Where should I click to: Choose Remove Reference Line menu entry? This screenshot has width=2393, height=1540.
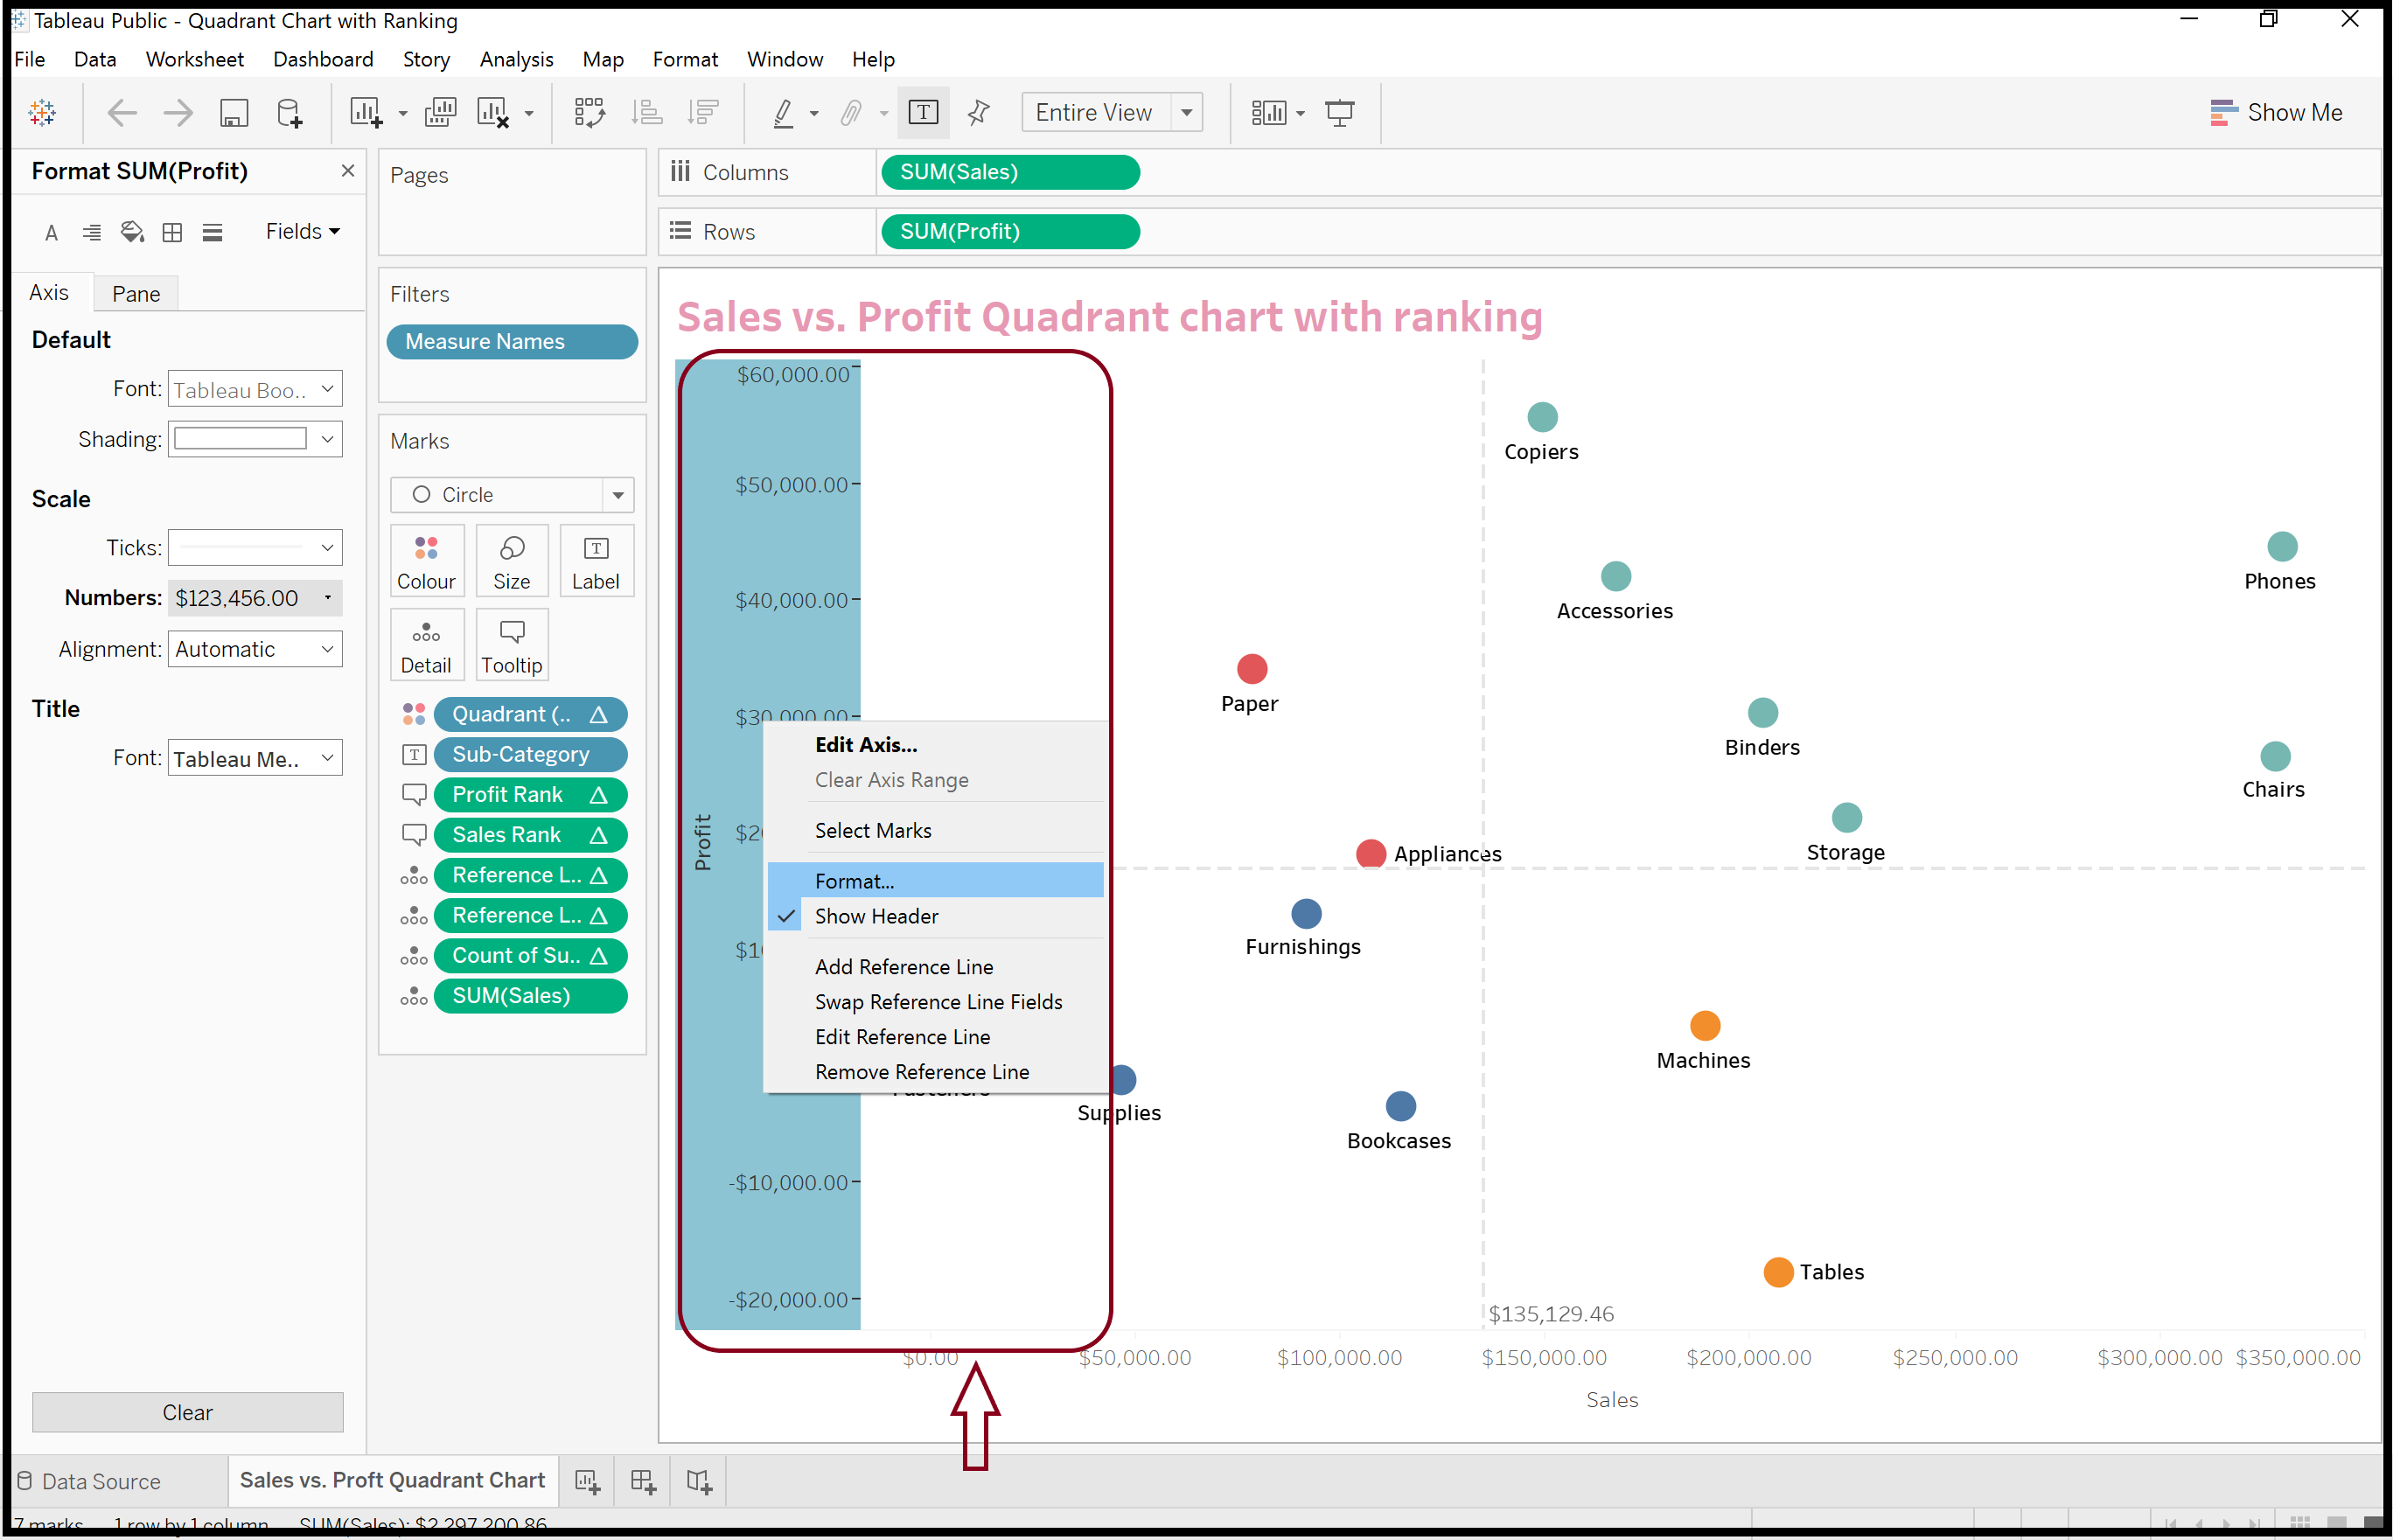click(x=936, y=1072)
